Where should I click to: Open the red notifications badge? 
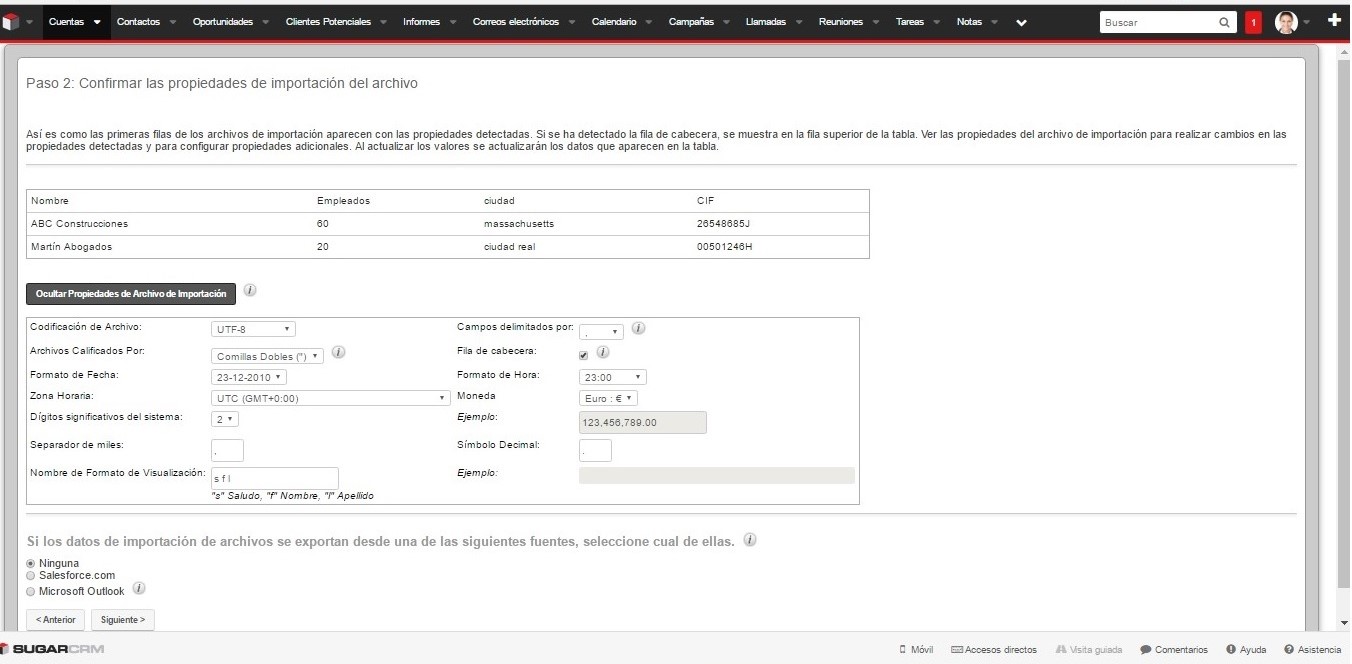coord(1253,22)
